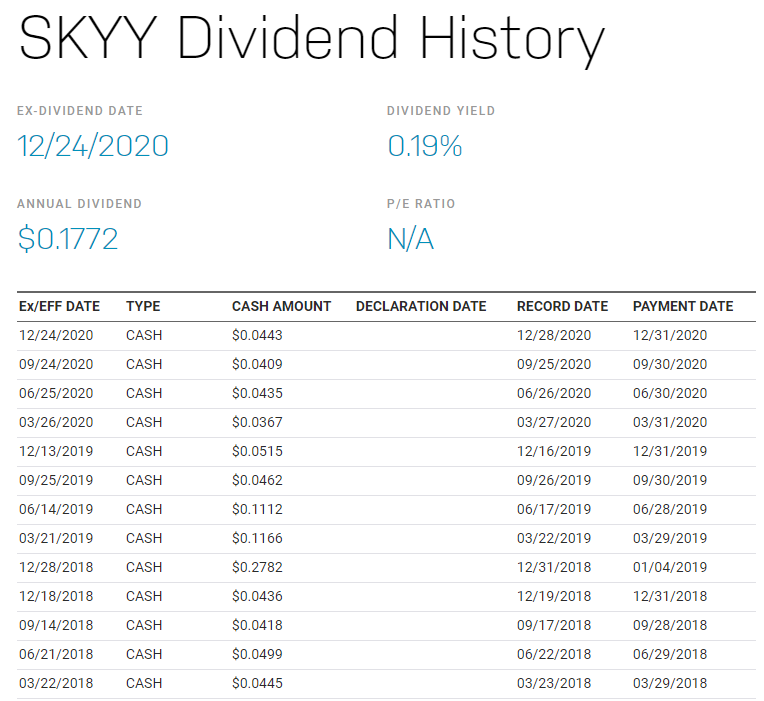Click cash amount $0.0443

point(257,336)
